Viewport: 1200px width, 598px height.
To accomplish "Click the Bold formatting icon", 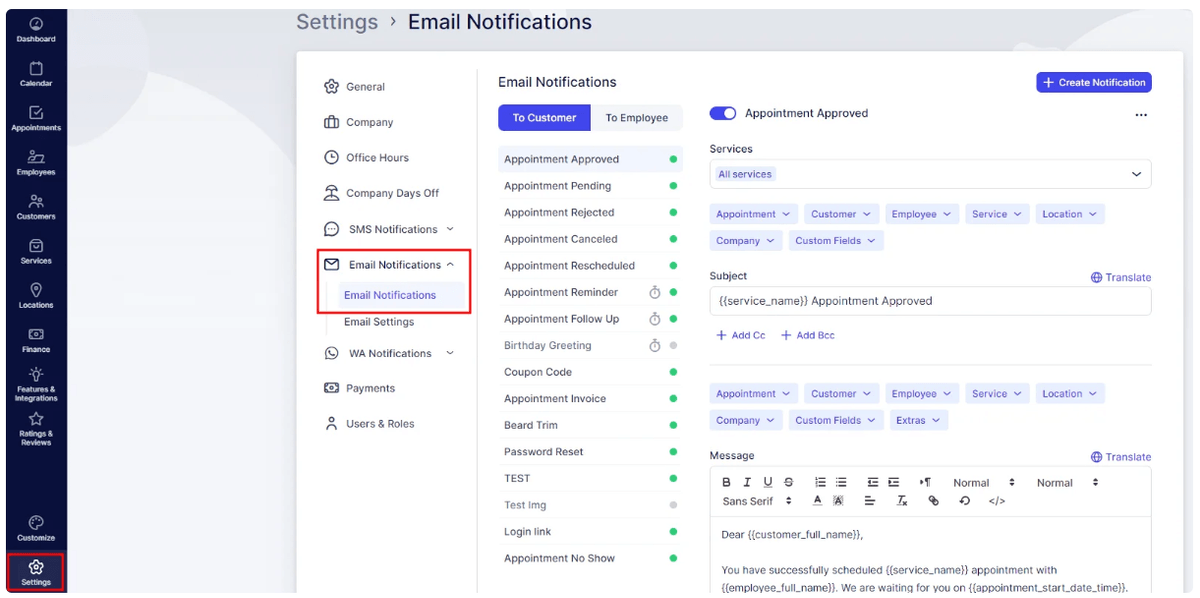I will pyautogui.click(x=727, y=482).
